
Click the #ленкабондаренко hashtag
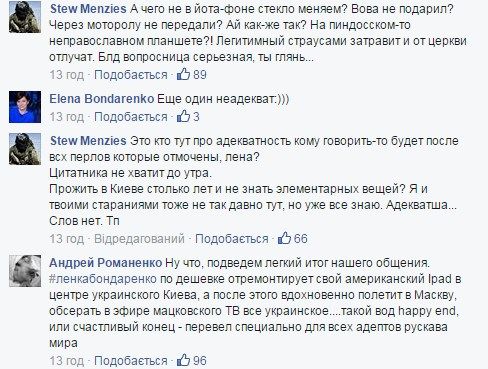103,279
